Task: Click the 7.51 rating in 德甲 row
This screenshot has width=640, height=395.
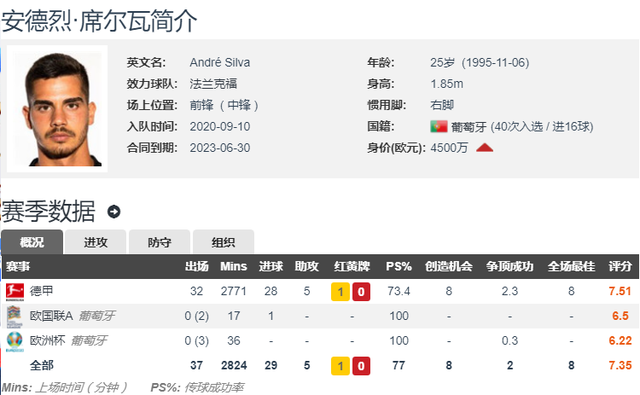Action: 620,291
